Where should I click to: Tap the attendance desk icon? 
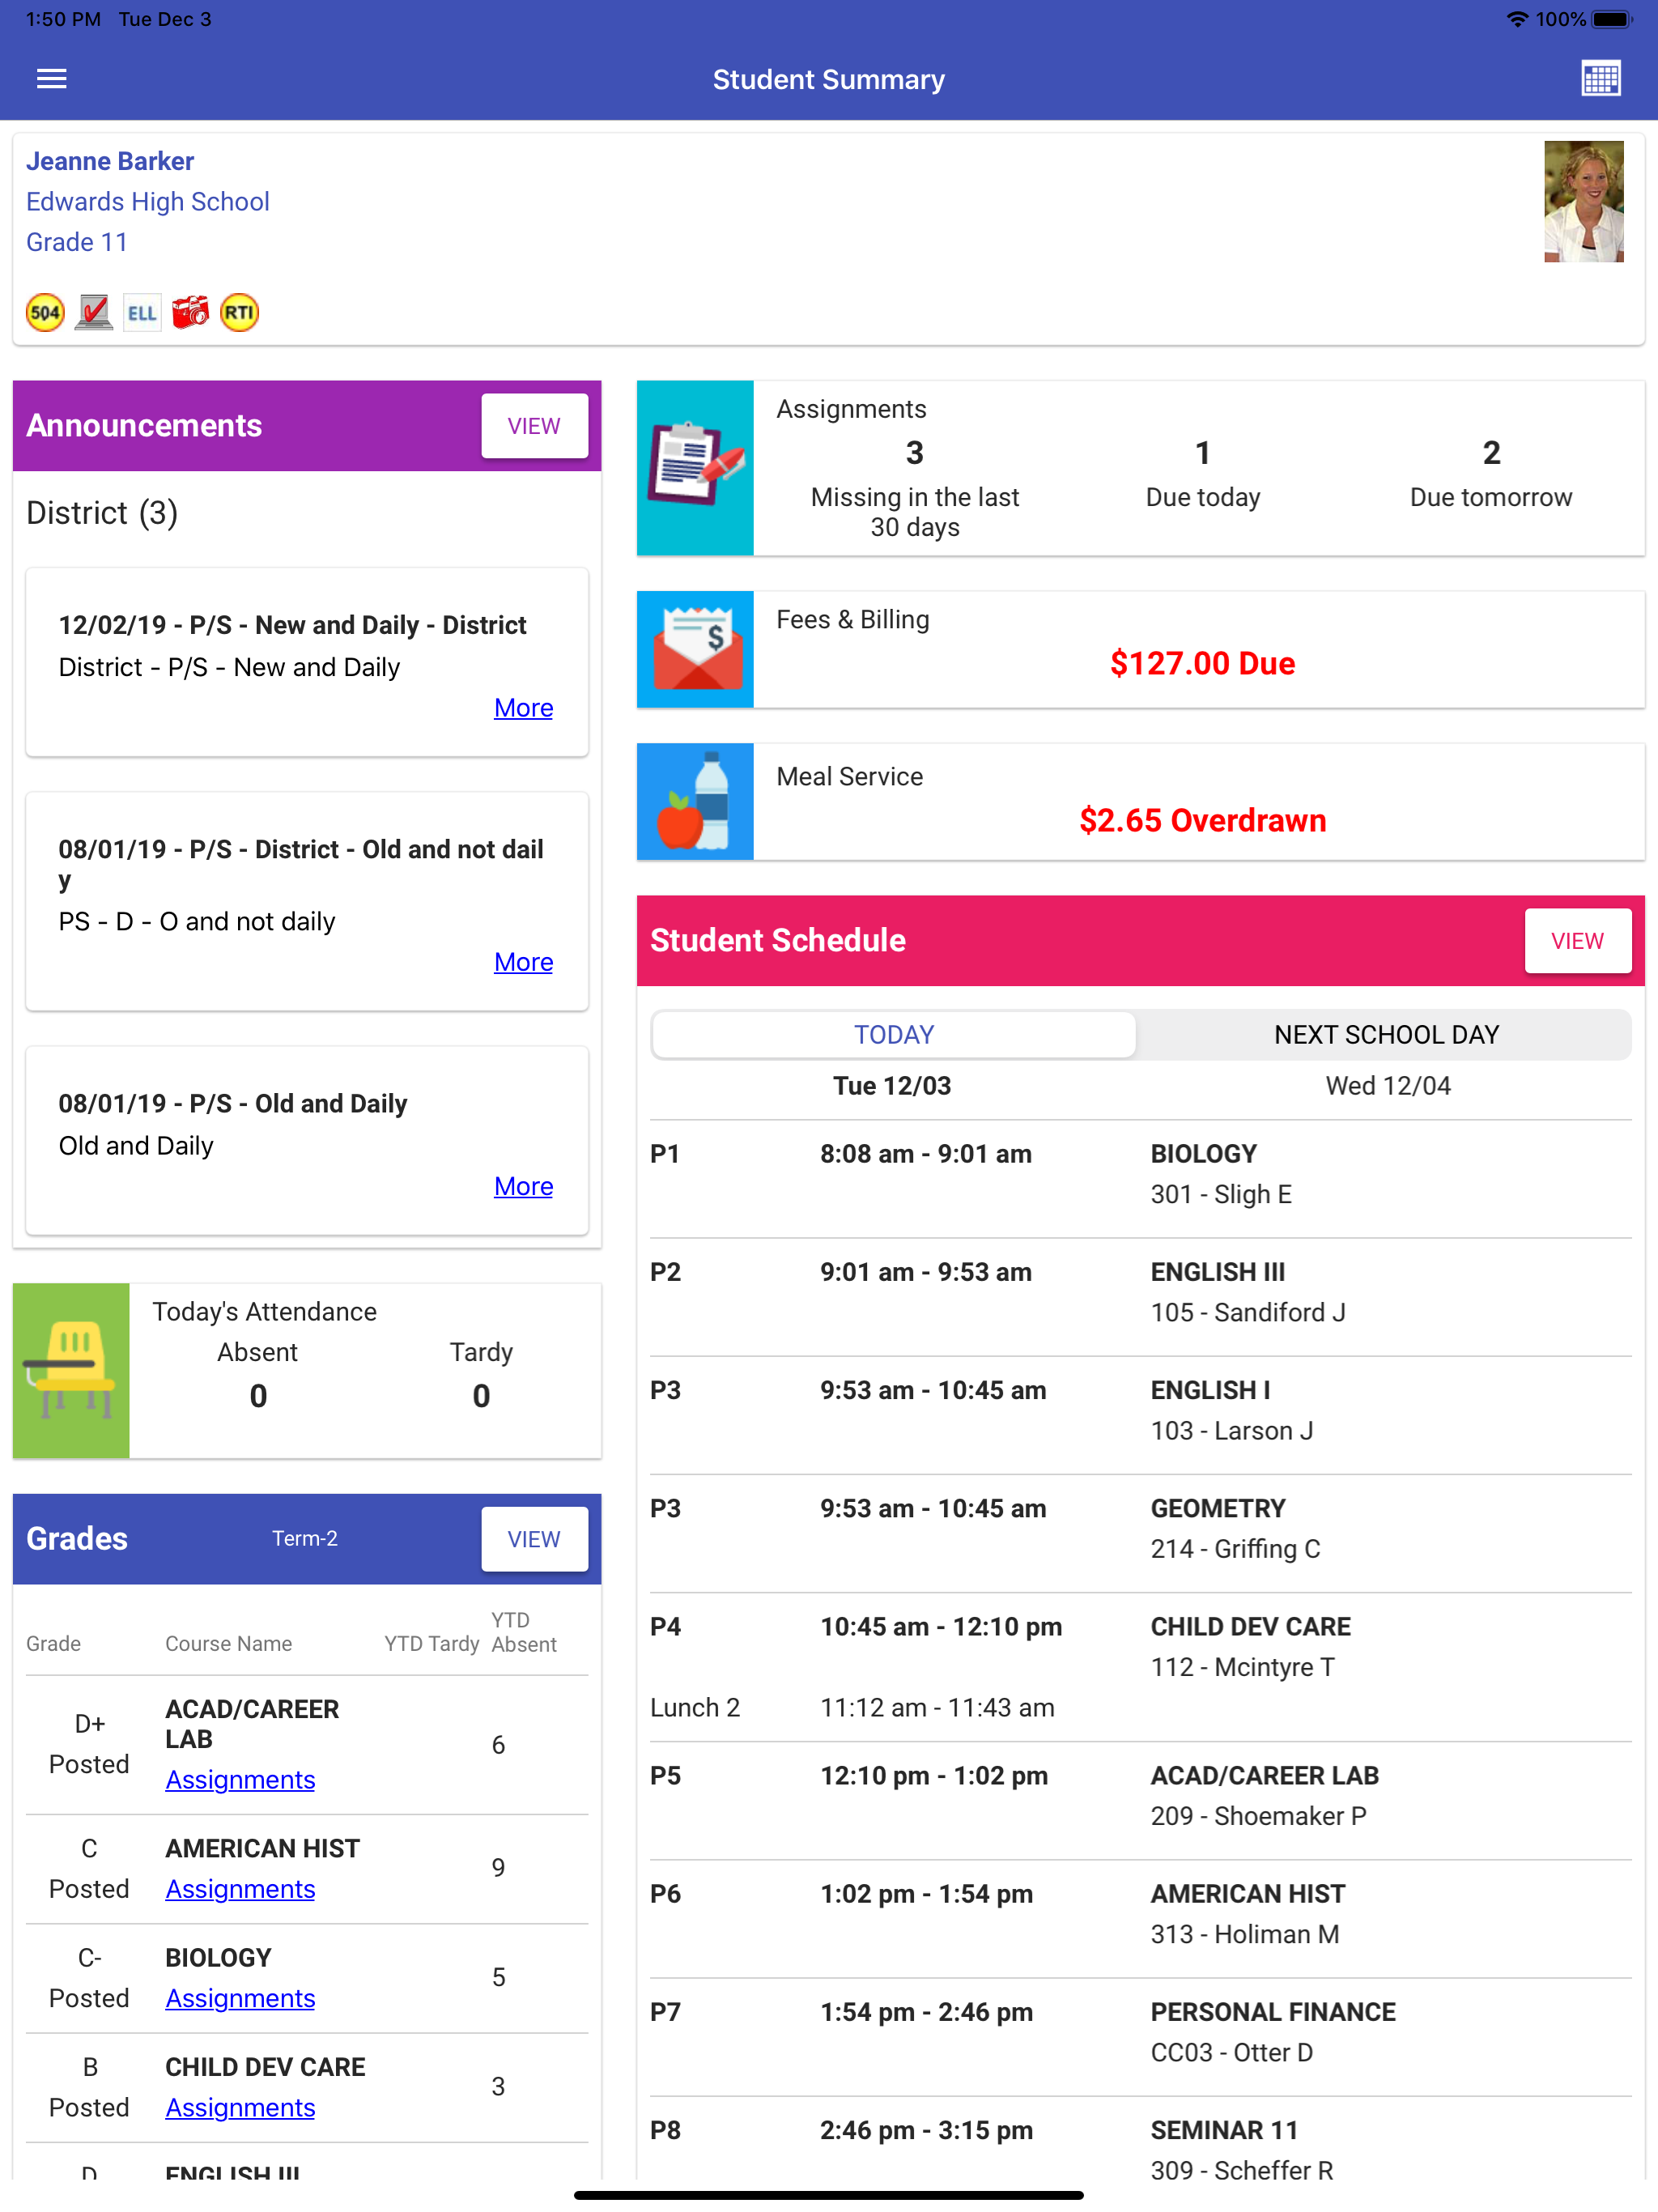(71, 1370)
